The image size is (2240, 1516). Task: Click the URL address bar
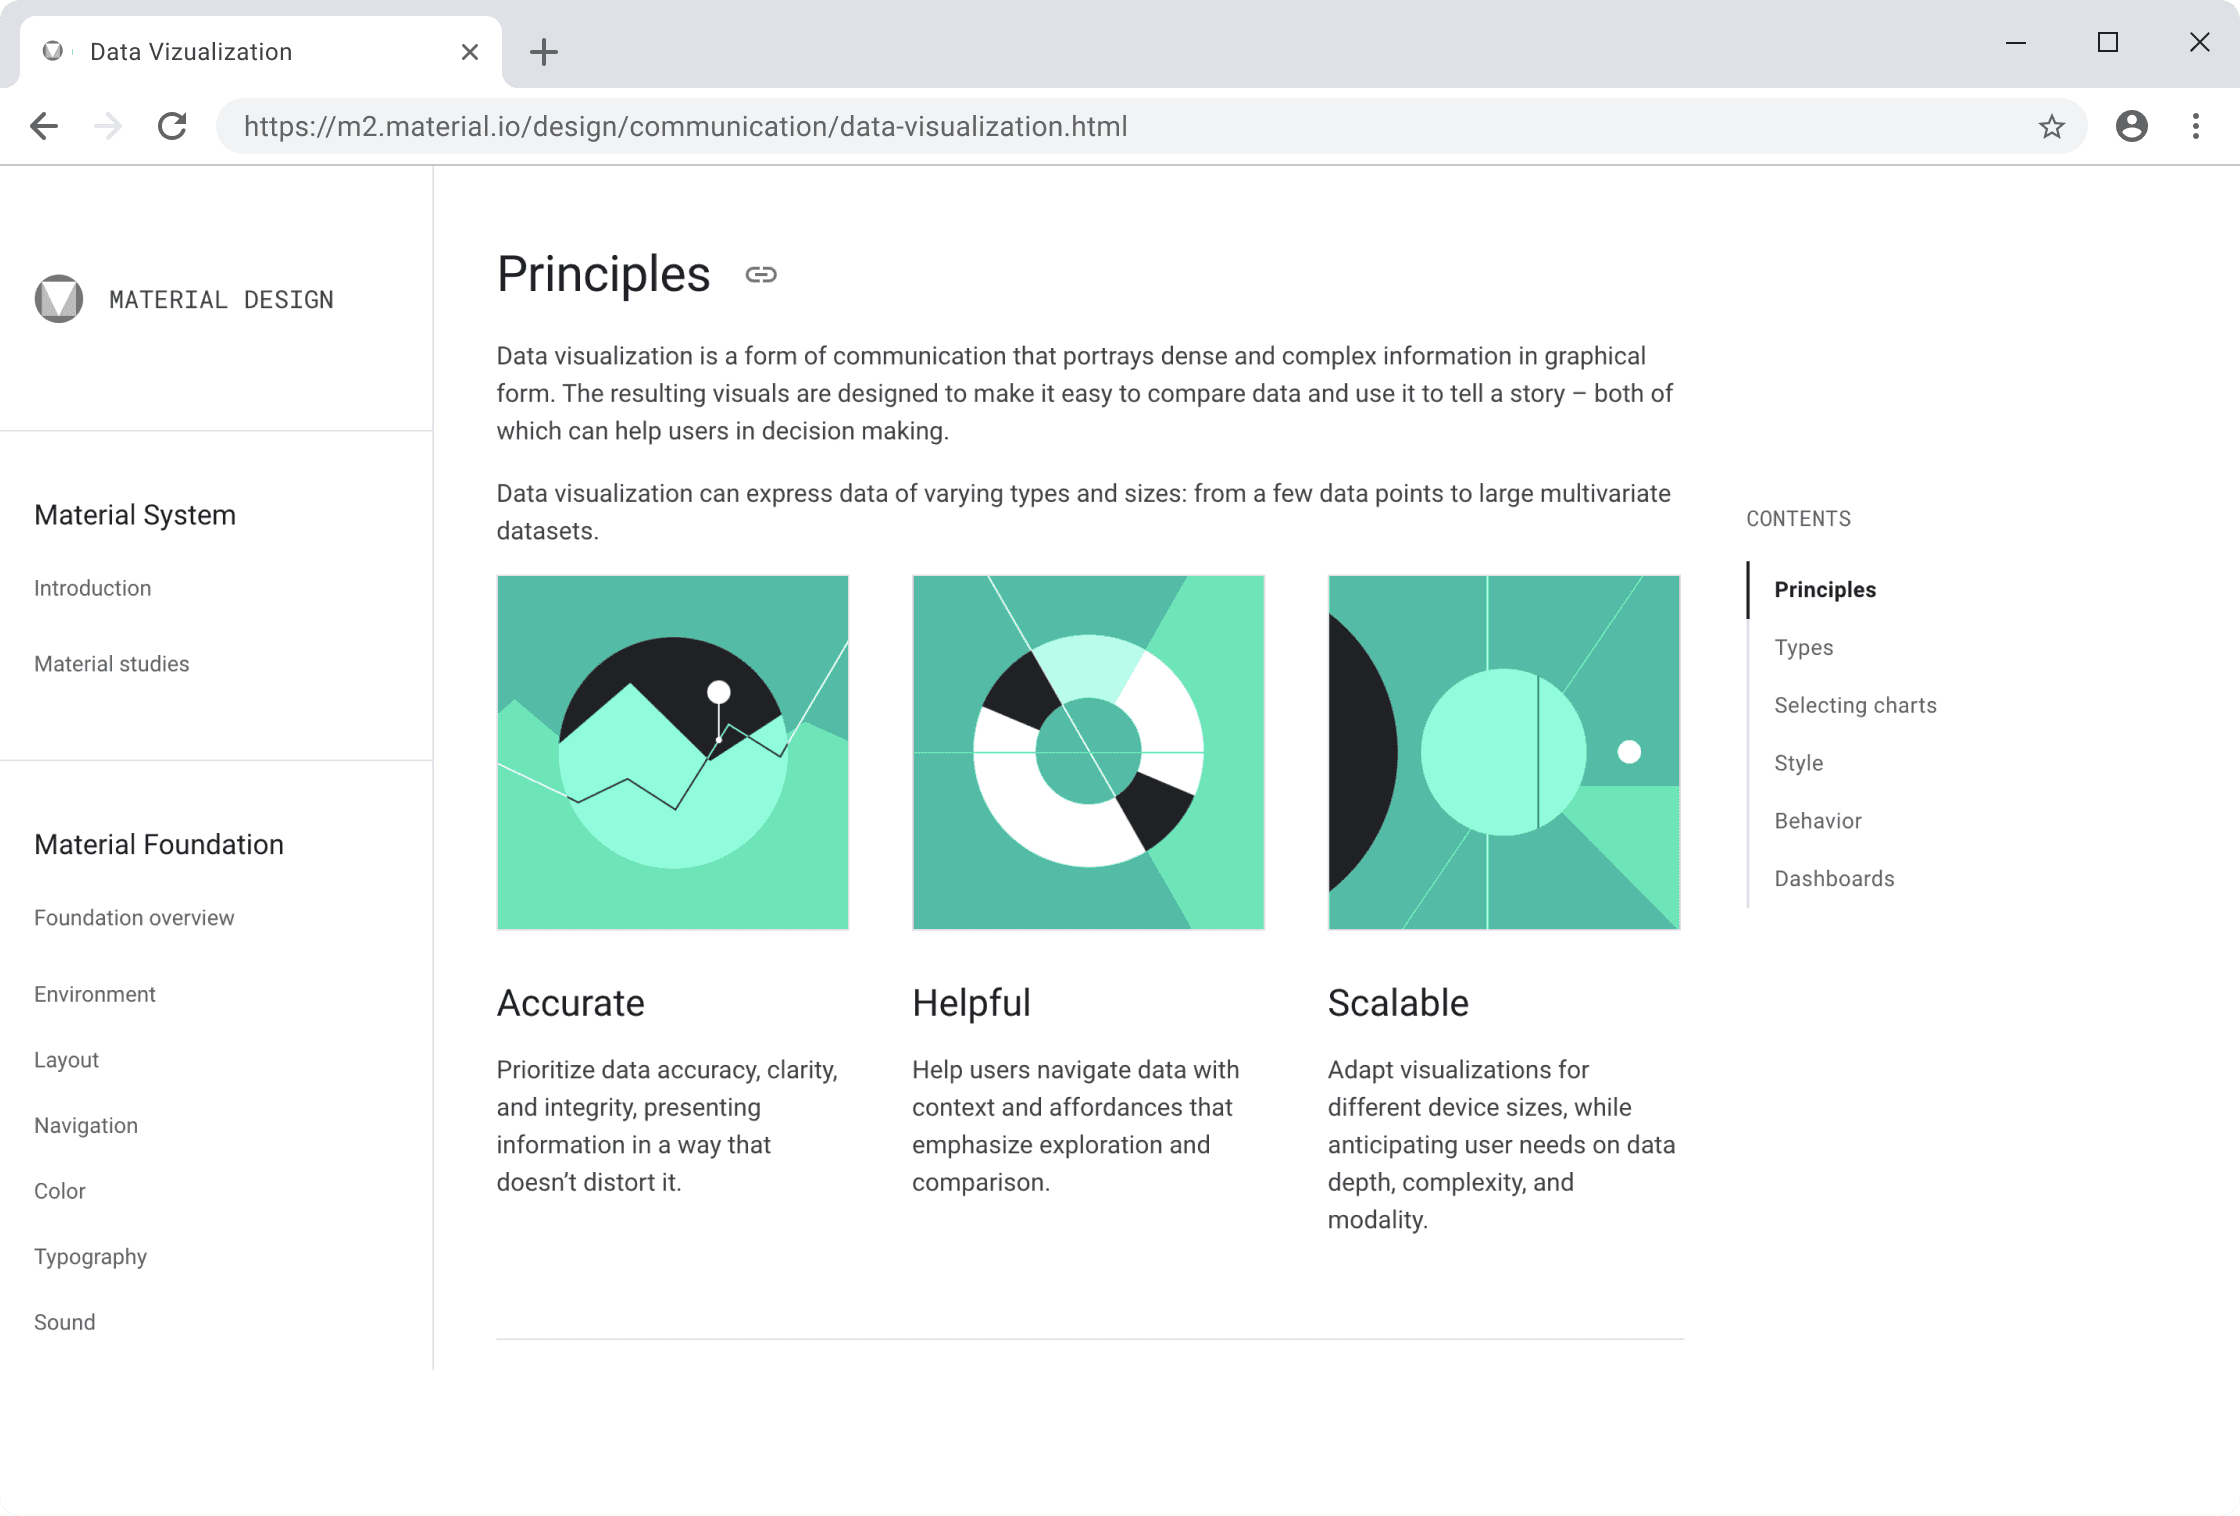[1100, 126]
